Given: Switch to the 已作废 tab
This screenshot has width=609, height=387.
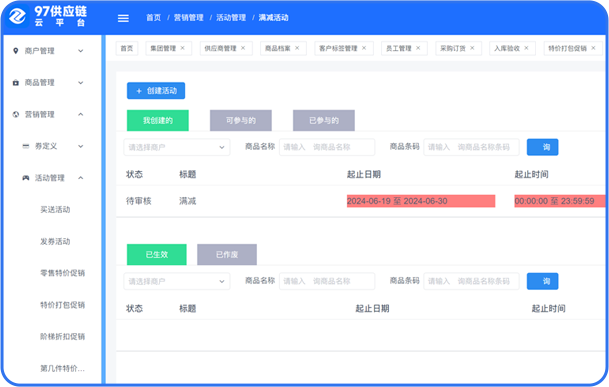Looking at the screenshot, I should [227, 255].
